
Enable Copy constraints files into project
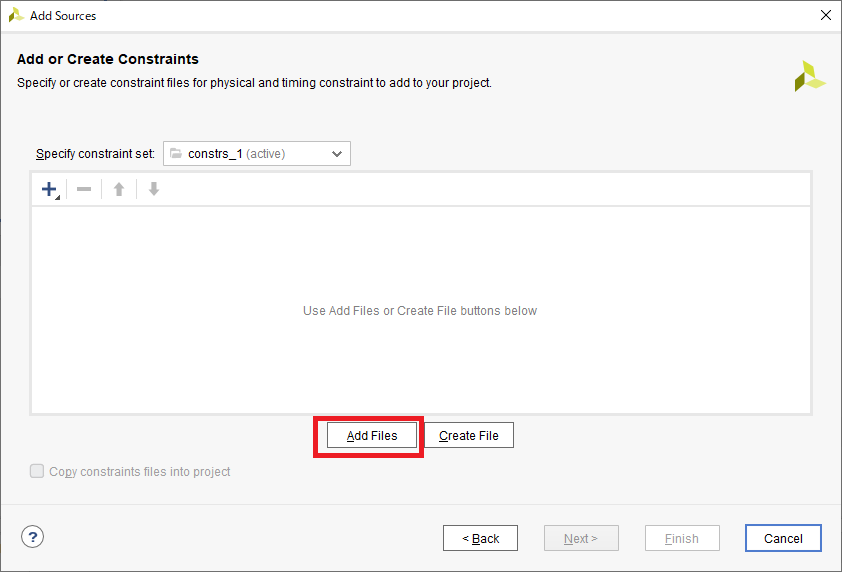pyautogui.click(x=37, y=471)
